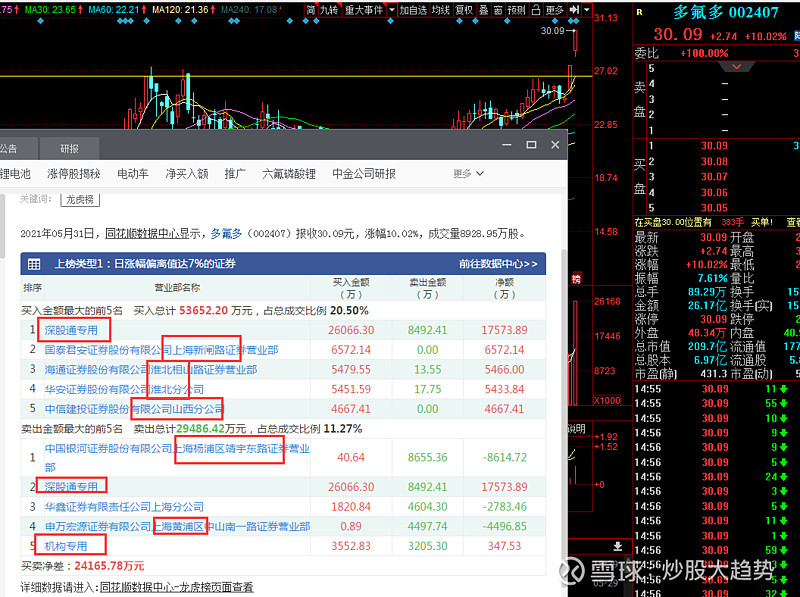The height and width of the screenshot is (597, 800).
Task: Open 深股通专用 in the sell top five
Action: pyautogui.click(x=71, y=487)
